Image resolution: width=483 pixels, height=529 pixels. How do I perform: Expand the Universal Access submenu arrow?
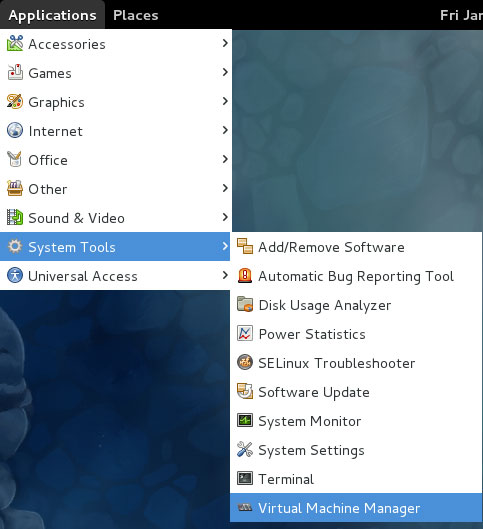pos(225,275)
